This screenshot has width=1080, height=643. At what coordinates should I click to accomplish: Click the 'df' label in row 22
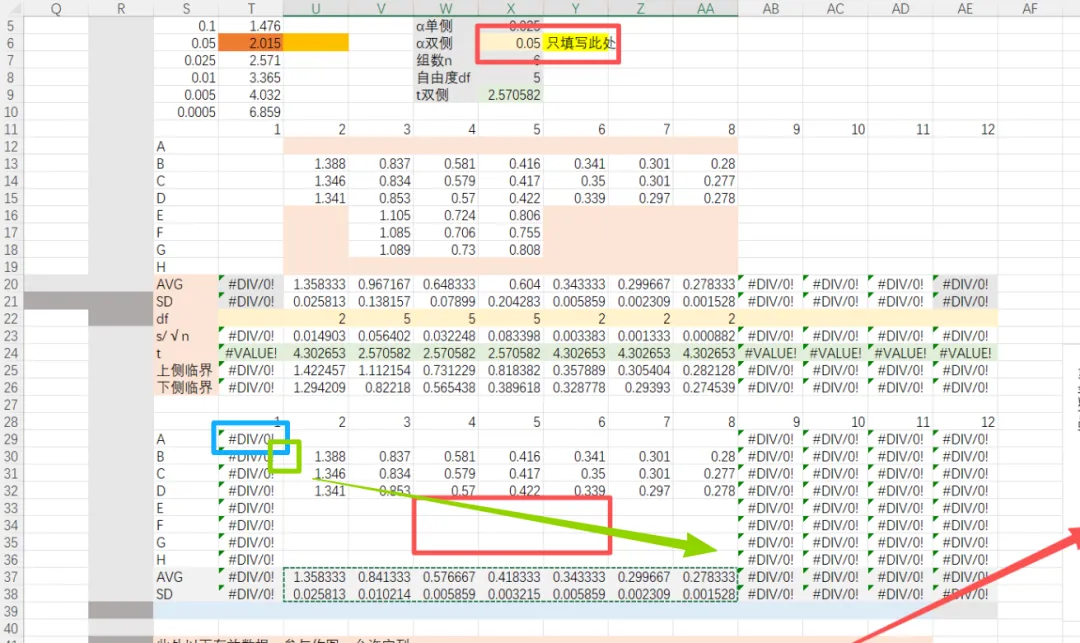[x=186, y=319]
